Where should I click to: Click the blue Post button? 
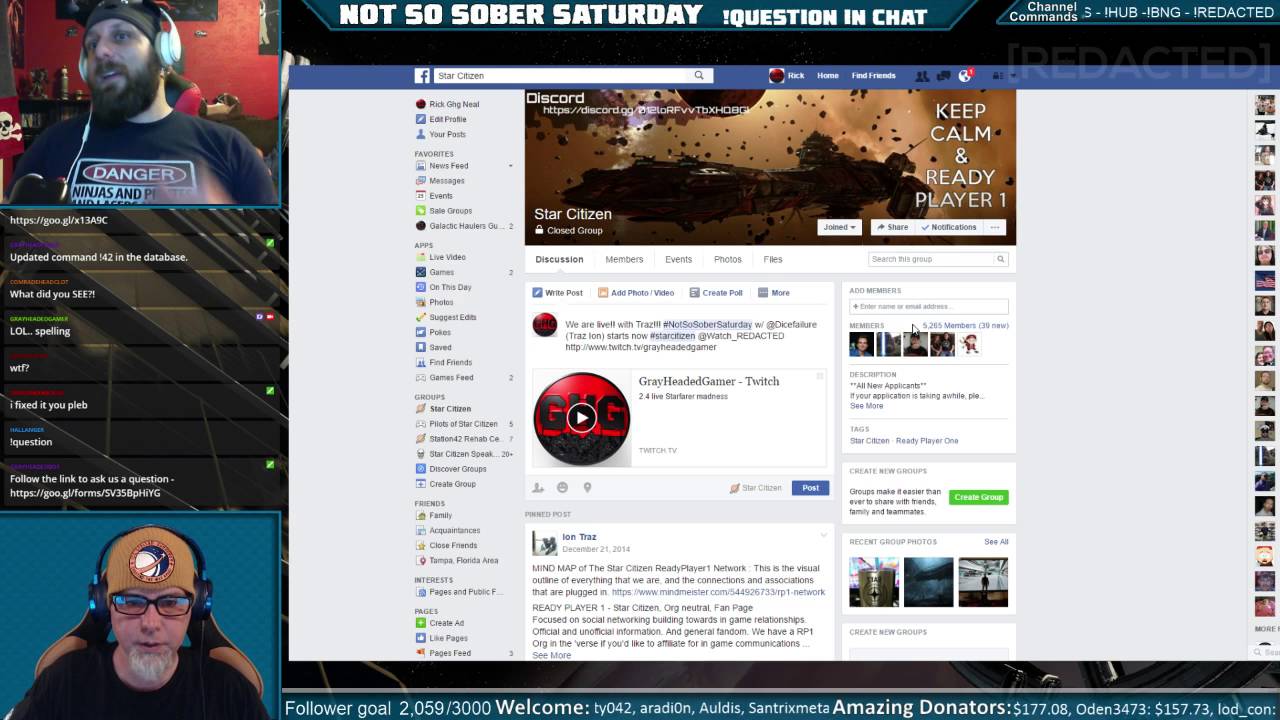(x=810, y=488)
